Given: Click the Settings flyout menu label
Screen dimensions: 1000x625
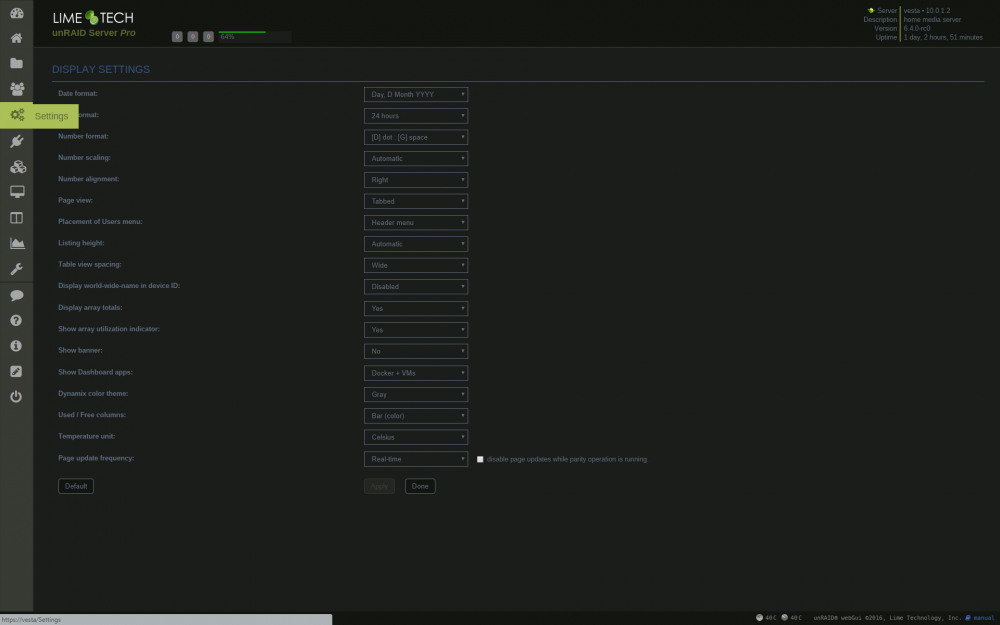Looking at the screenshot, I should pos(52,116).
